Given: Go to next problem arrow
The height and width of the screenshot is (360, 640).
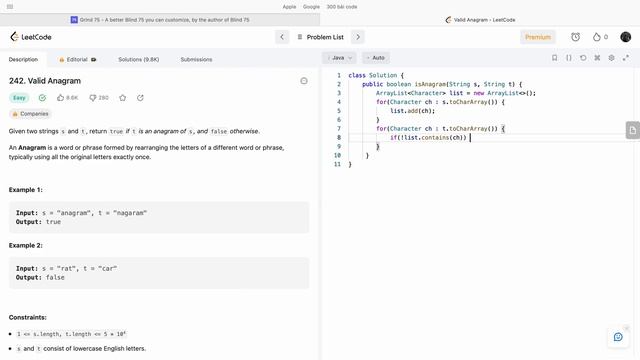Looking at the screenshot, I should (x=358, y=37).
